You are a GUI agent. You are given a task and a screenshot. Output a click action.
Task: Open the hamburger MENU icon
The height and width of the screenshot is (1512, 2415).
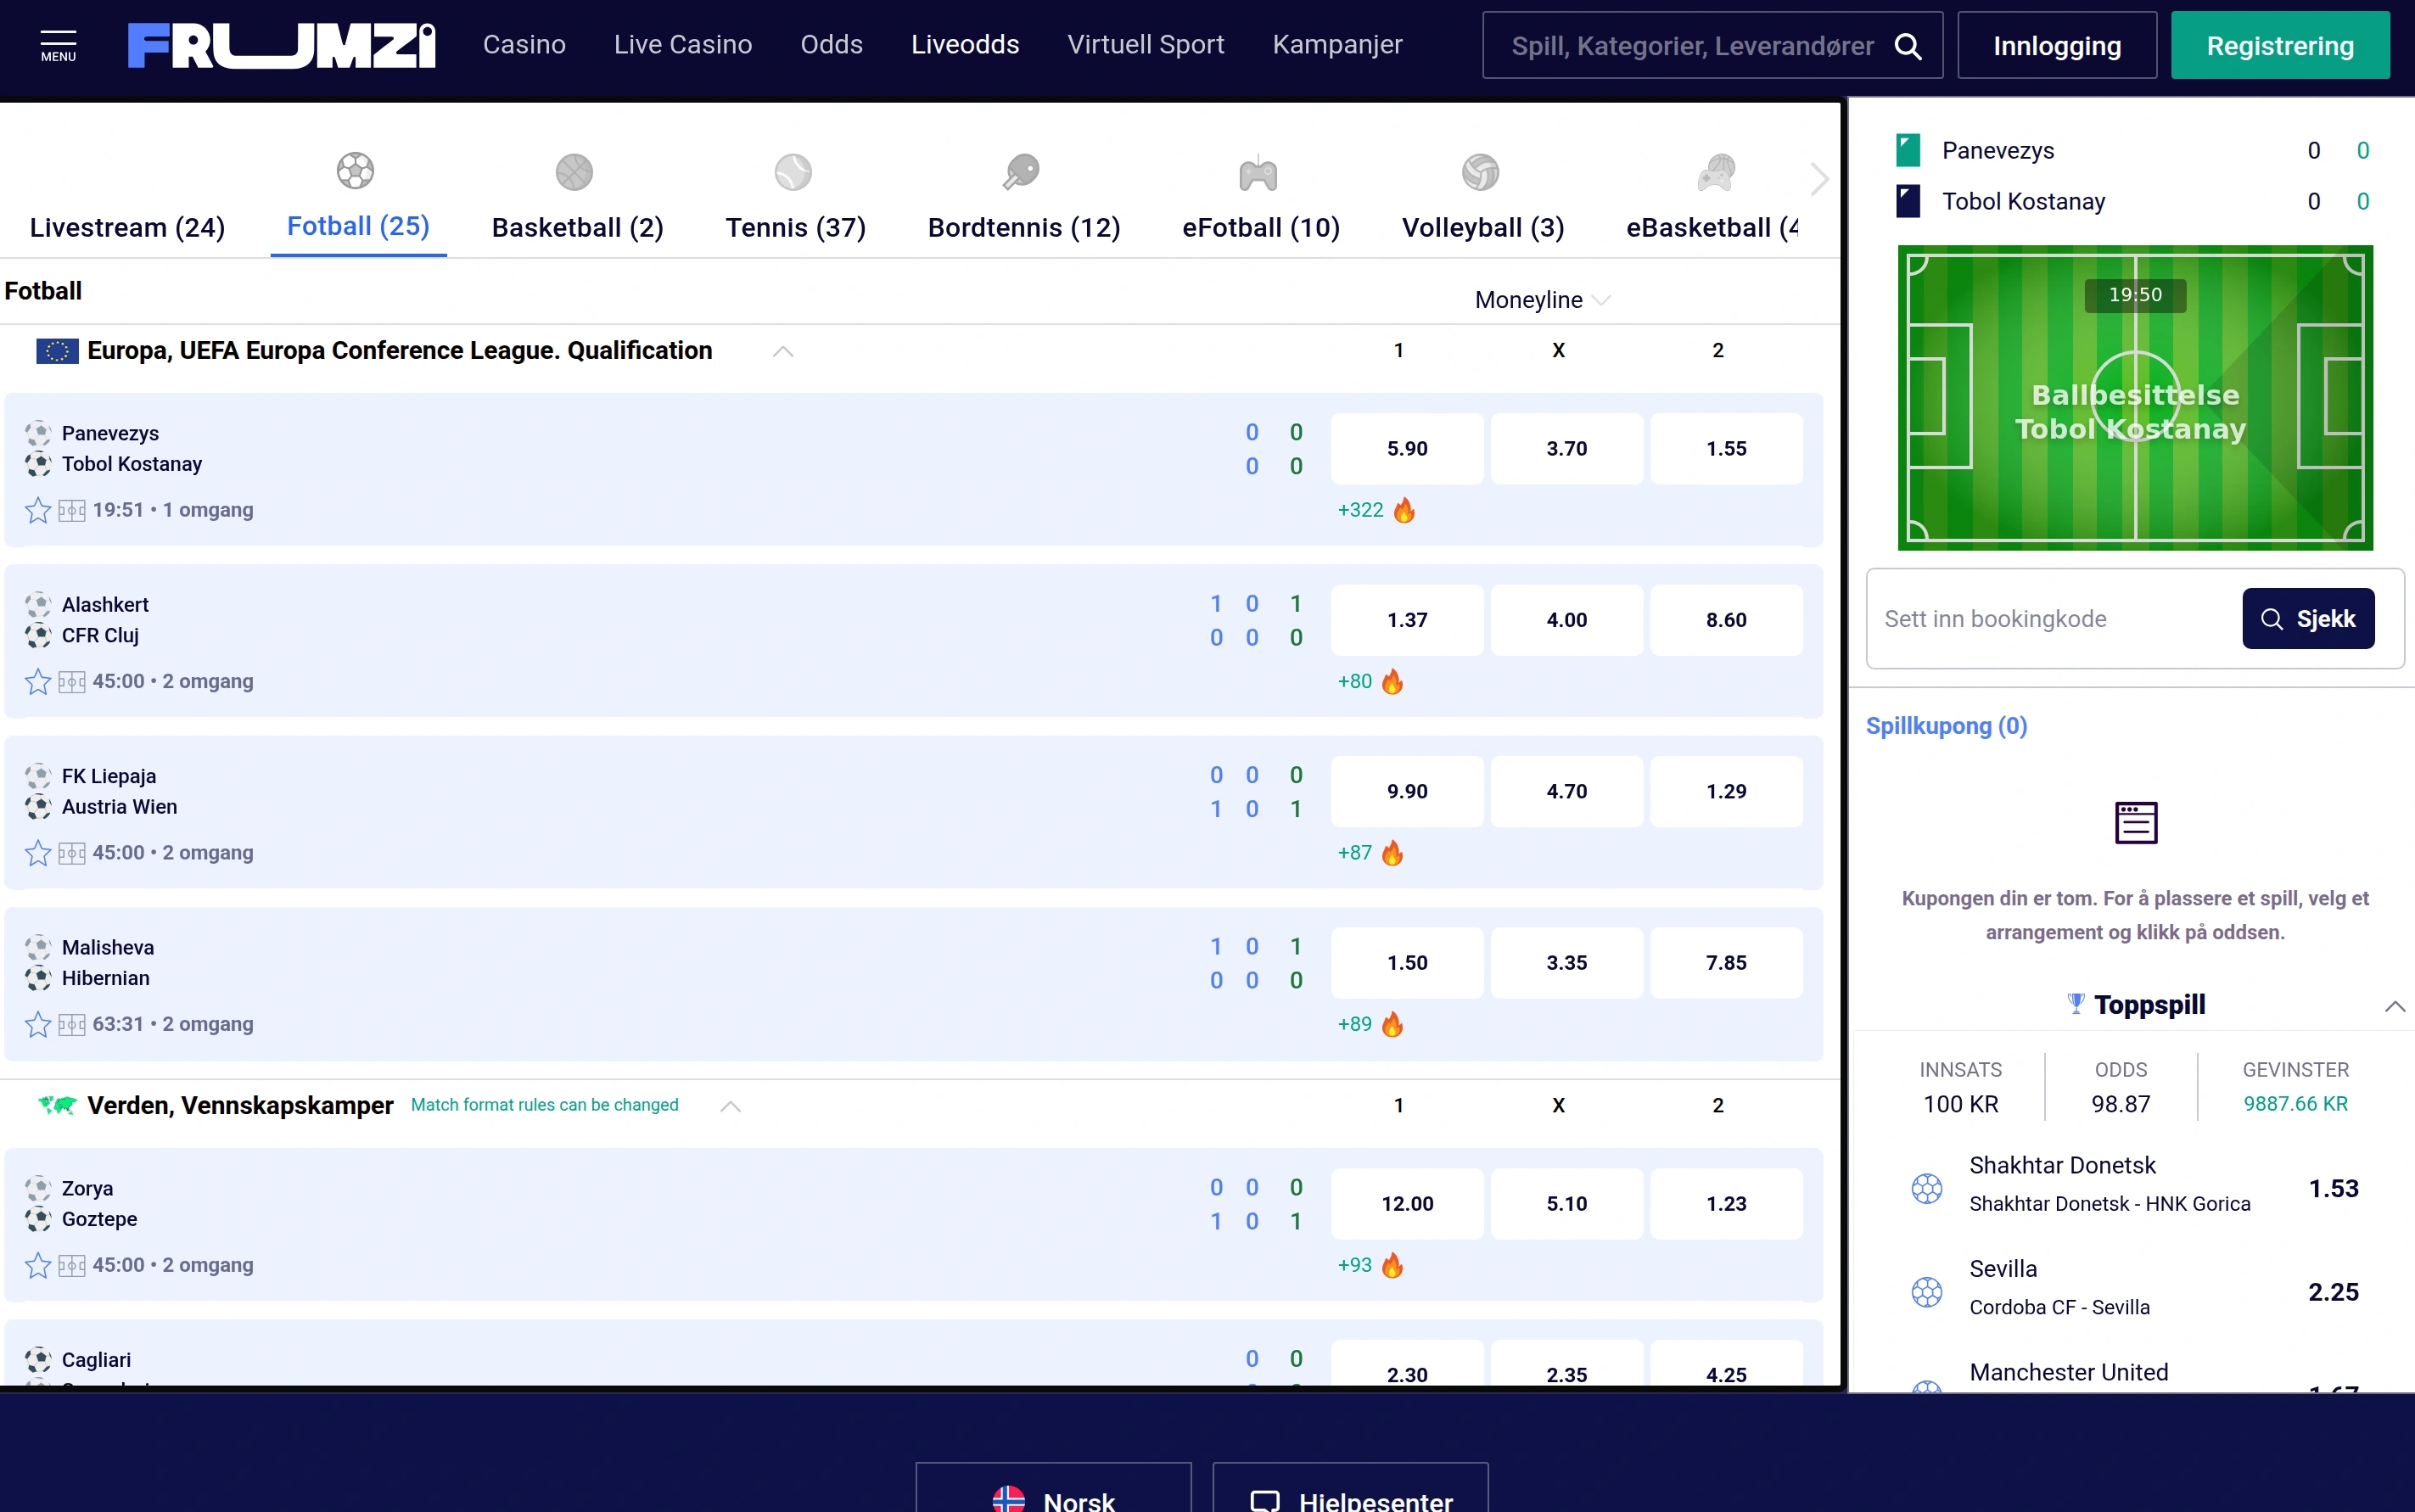58,45
